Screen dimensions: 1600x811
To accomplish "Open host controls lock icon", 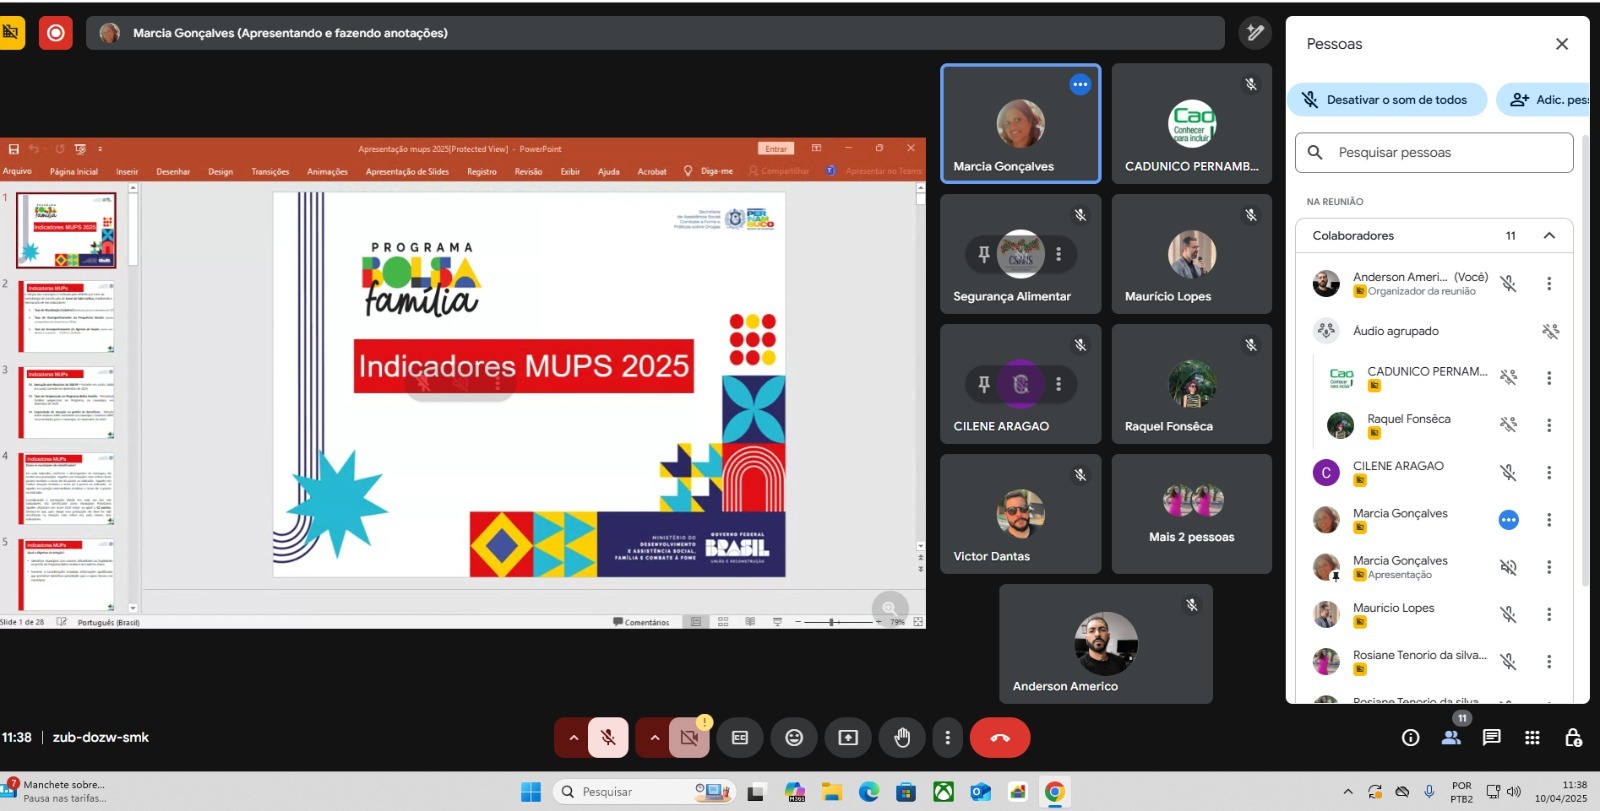I will pyautogui.click(x=1572, y=738).
